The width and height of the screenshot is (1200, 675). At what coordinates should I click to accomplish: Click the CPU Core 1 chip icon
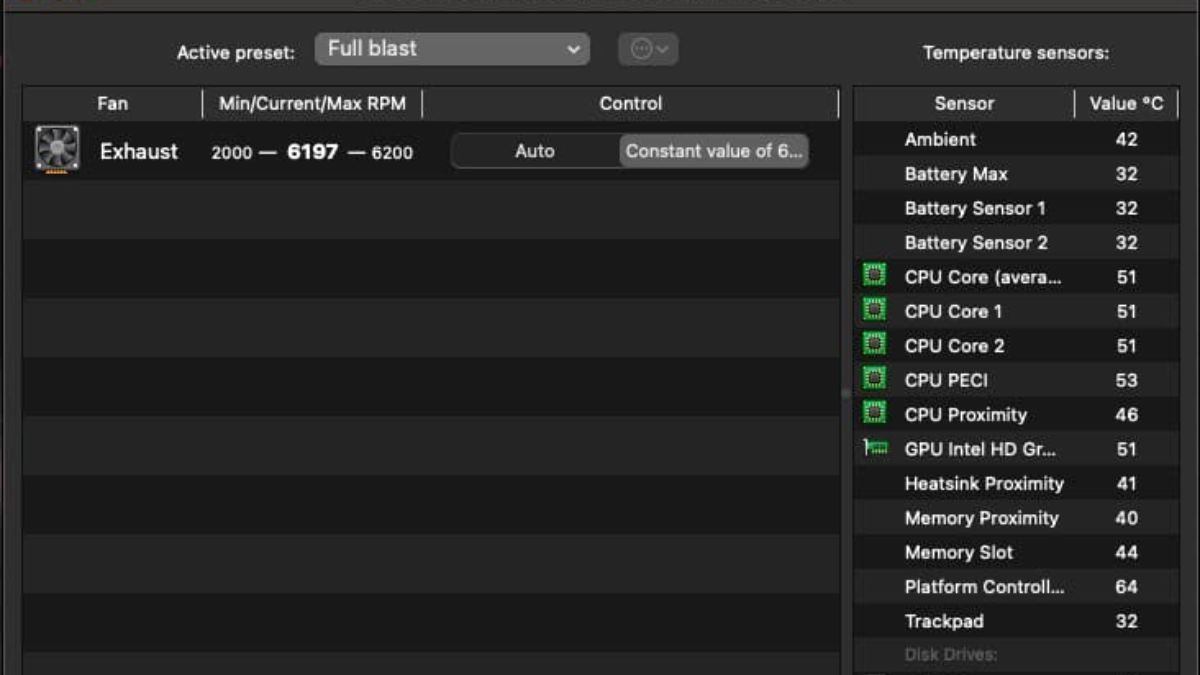[x=875, y=310]
